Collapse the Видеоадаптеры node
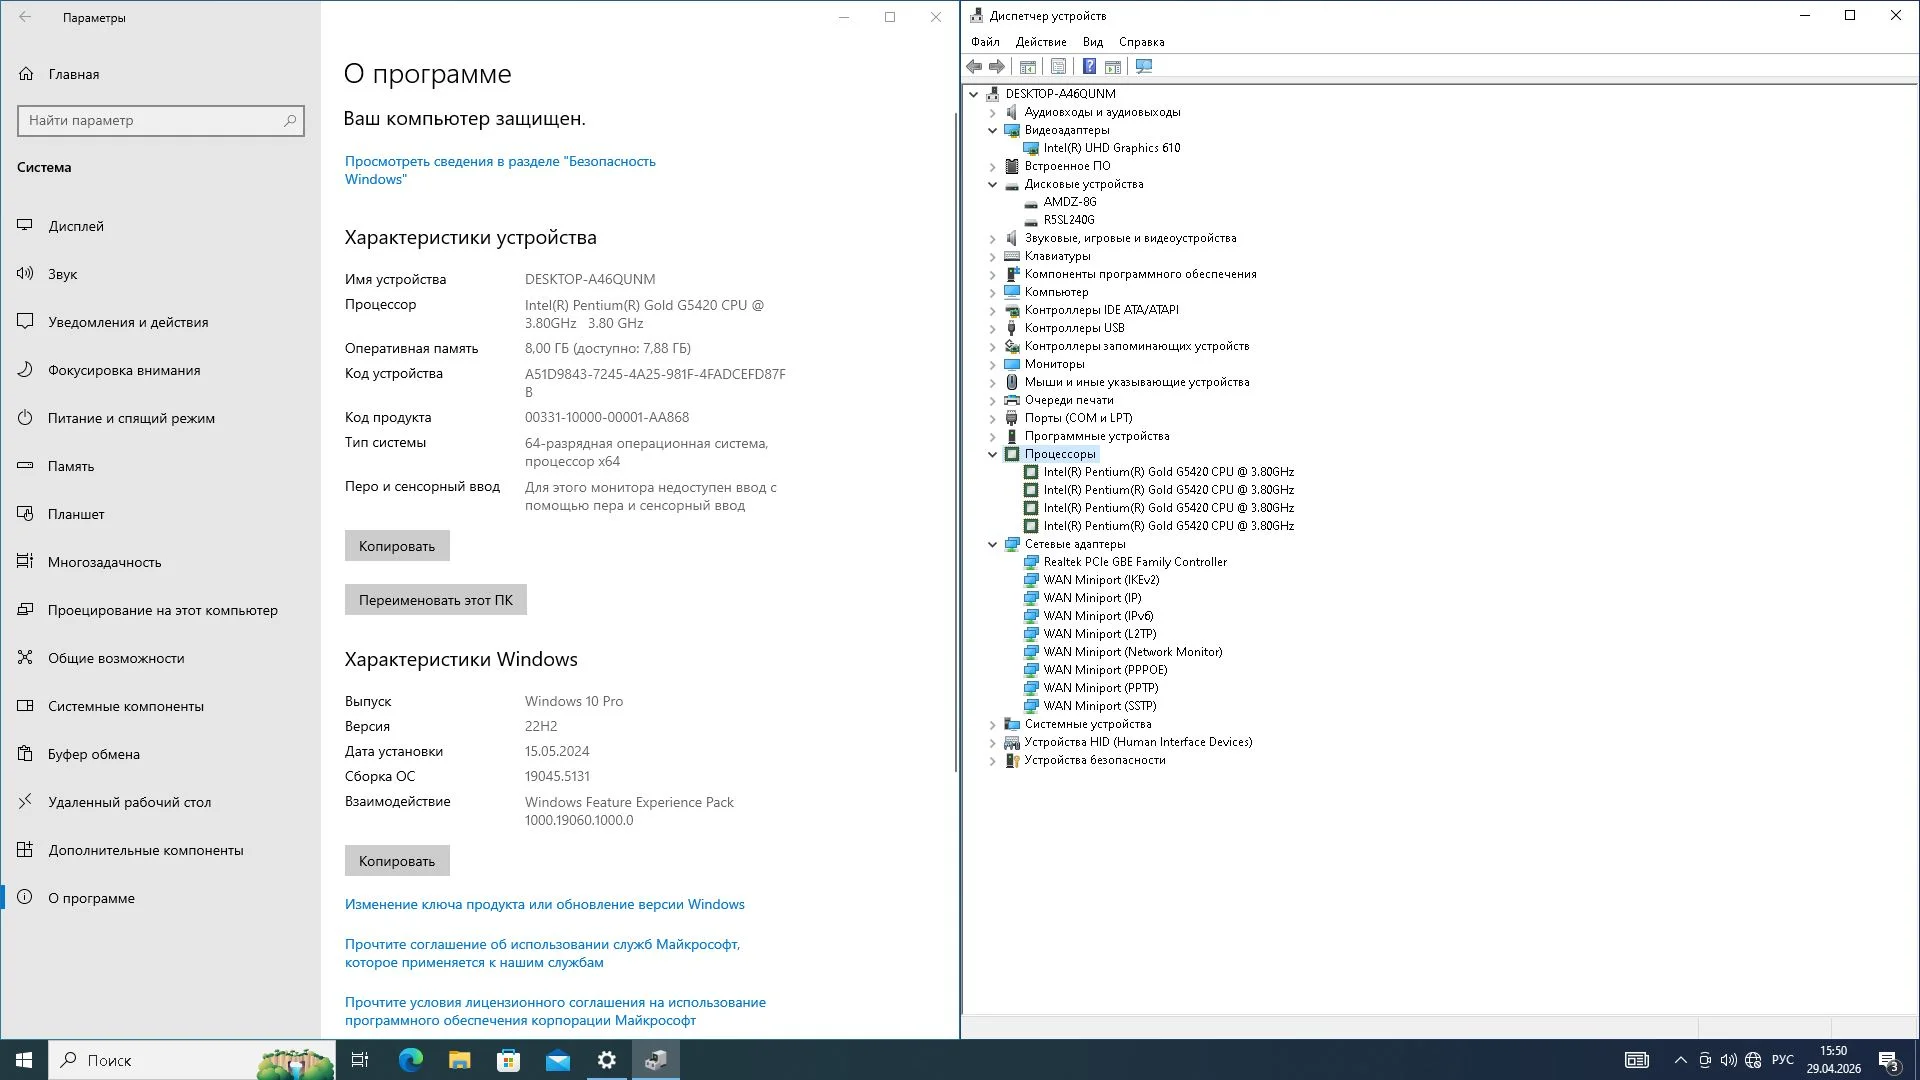Viewport: 1920px width, 1080px height. 993,130
